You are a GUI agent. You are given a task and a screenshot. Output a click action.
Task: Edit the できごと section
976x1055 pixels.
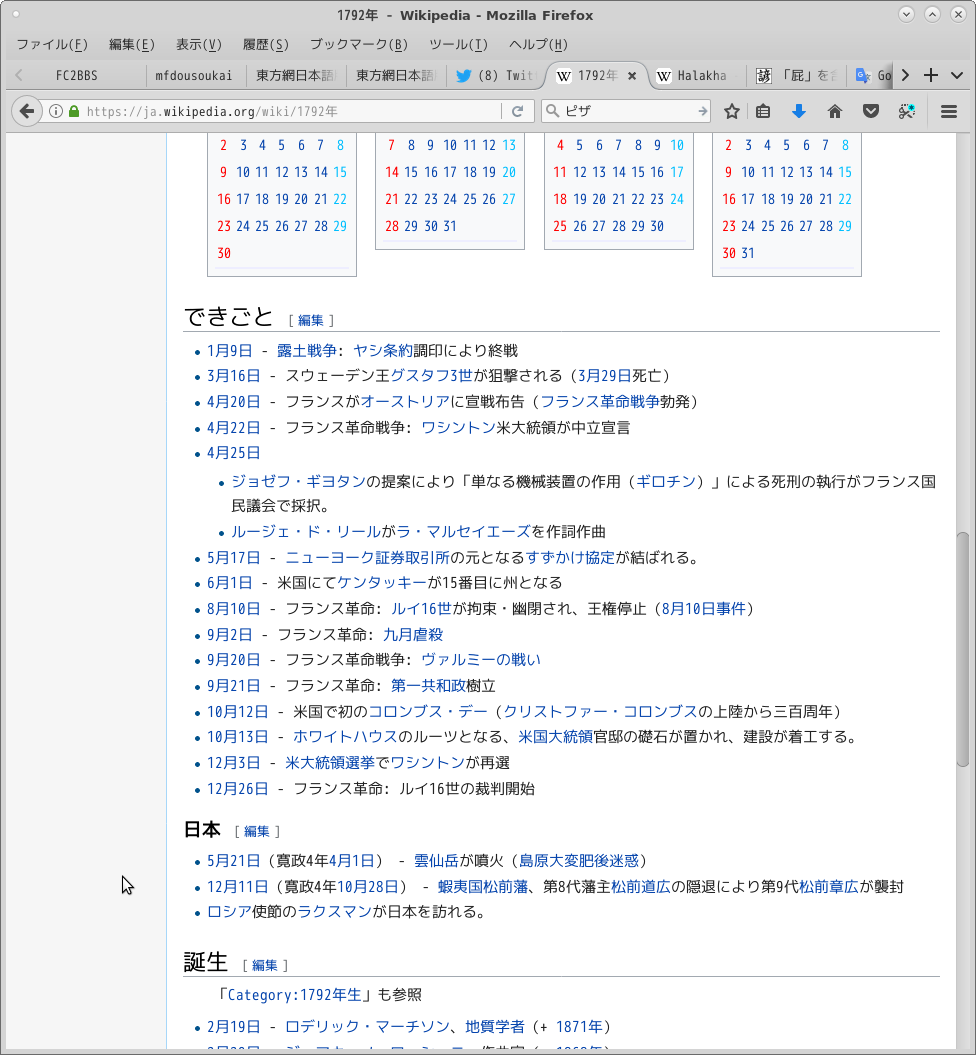coord(310,320)
